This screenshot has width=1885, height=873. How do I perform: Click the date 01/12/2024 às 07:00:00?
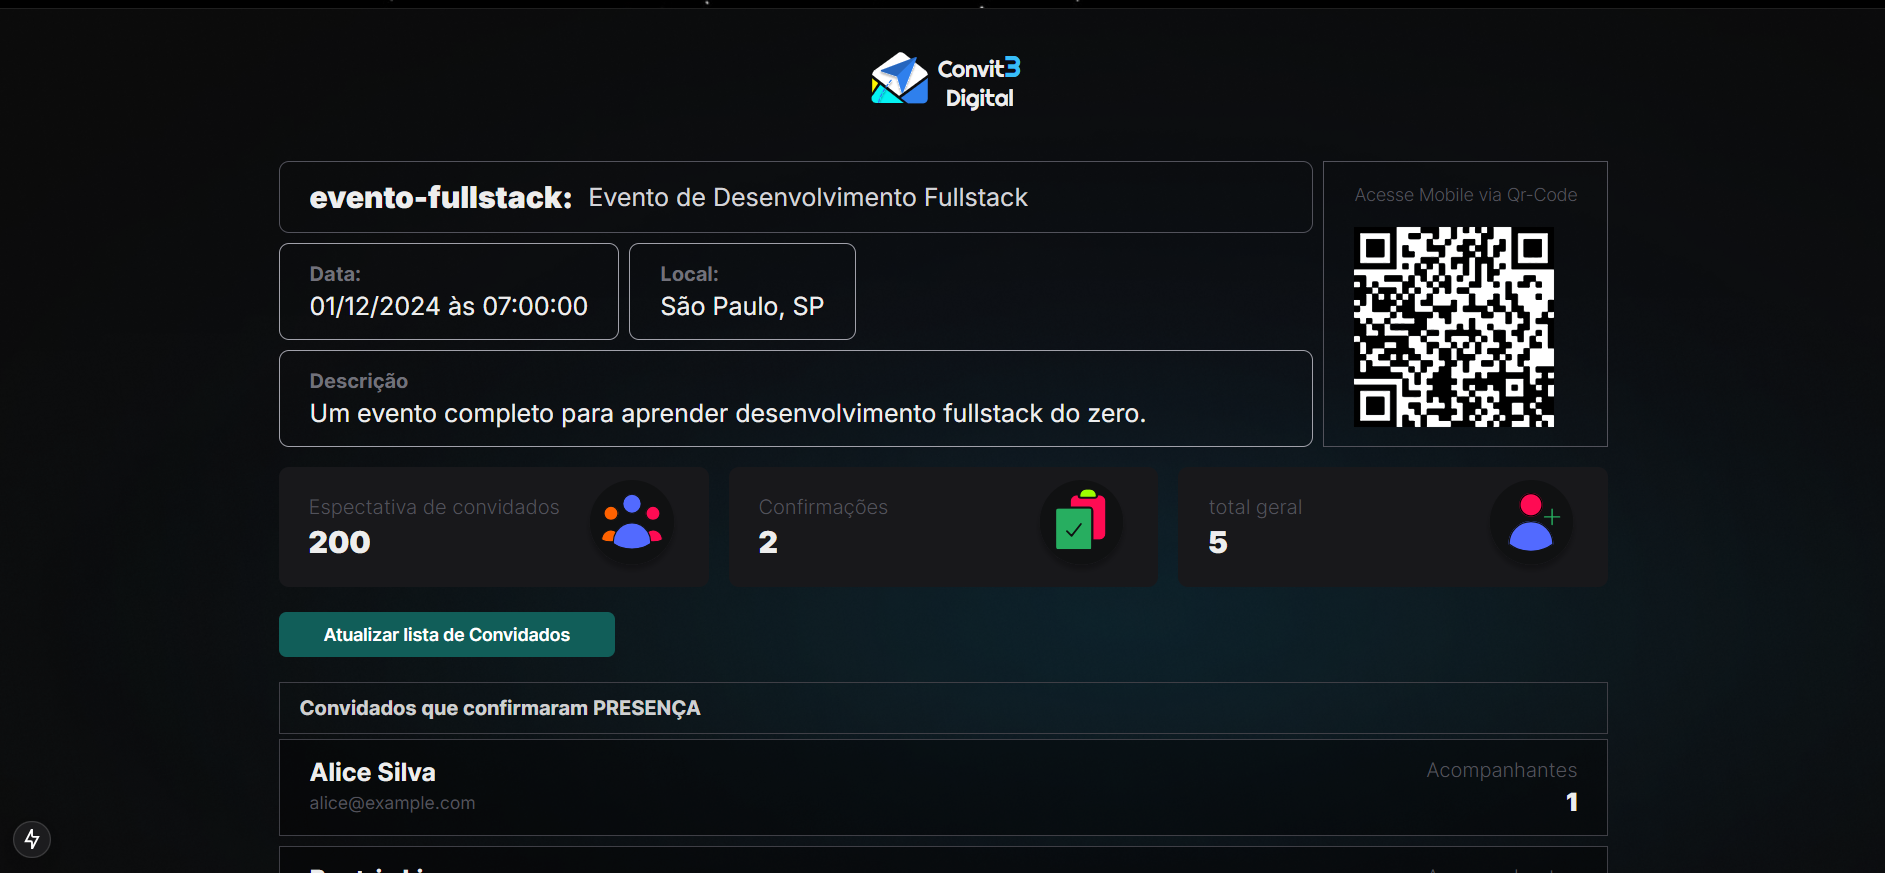449,306
